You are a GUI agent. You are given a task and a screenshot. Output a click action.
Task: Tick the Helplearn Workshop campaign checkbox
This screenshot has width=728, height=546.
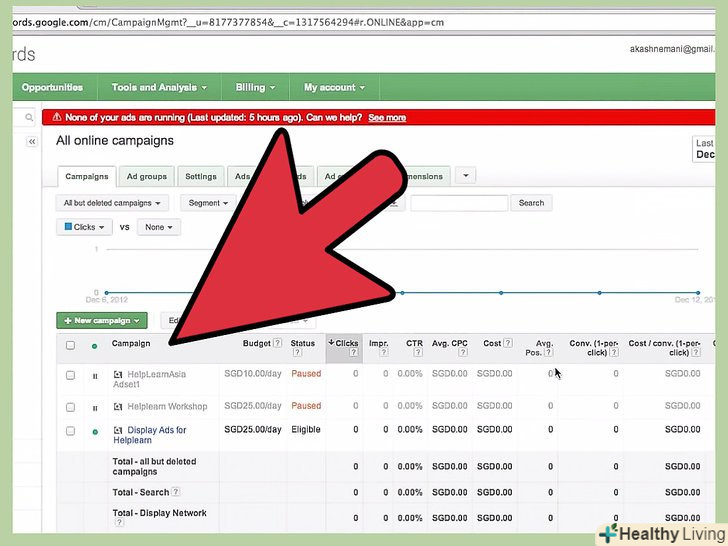(x=70, y=408)
